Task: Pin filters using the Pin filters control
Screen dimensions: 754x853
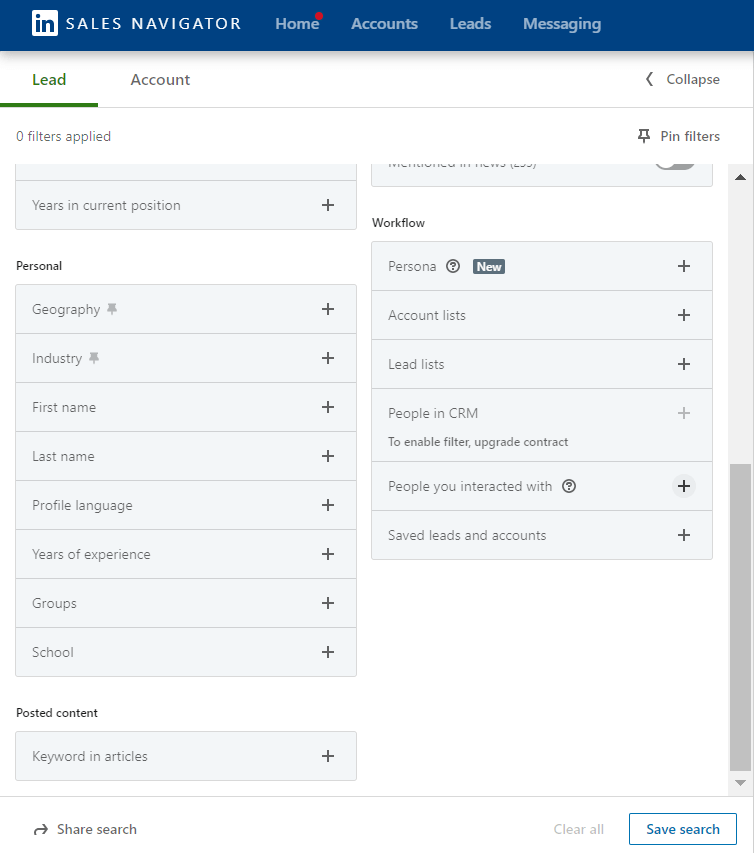Action: point(678,136)
